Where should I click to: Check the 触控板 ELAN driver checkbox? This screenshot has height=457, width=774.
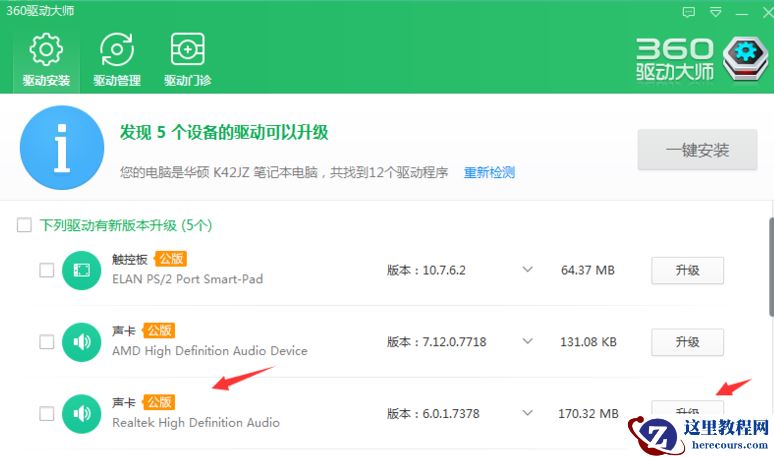(x=46, y=270)
